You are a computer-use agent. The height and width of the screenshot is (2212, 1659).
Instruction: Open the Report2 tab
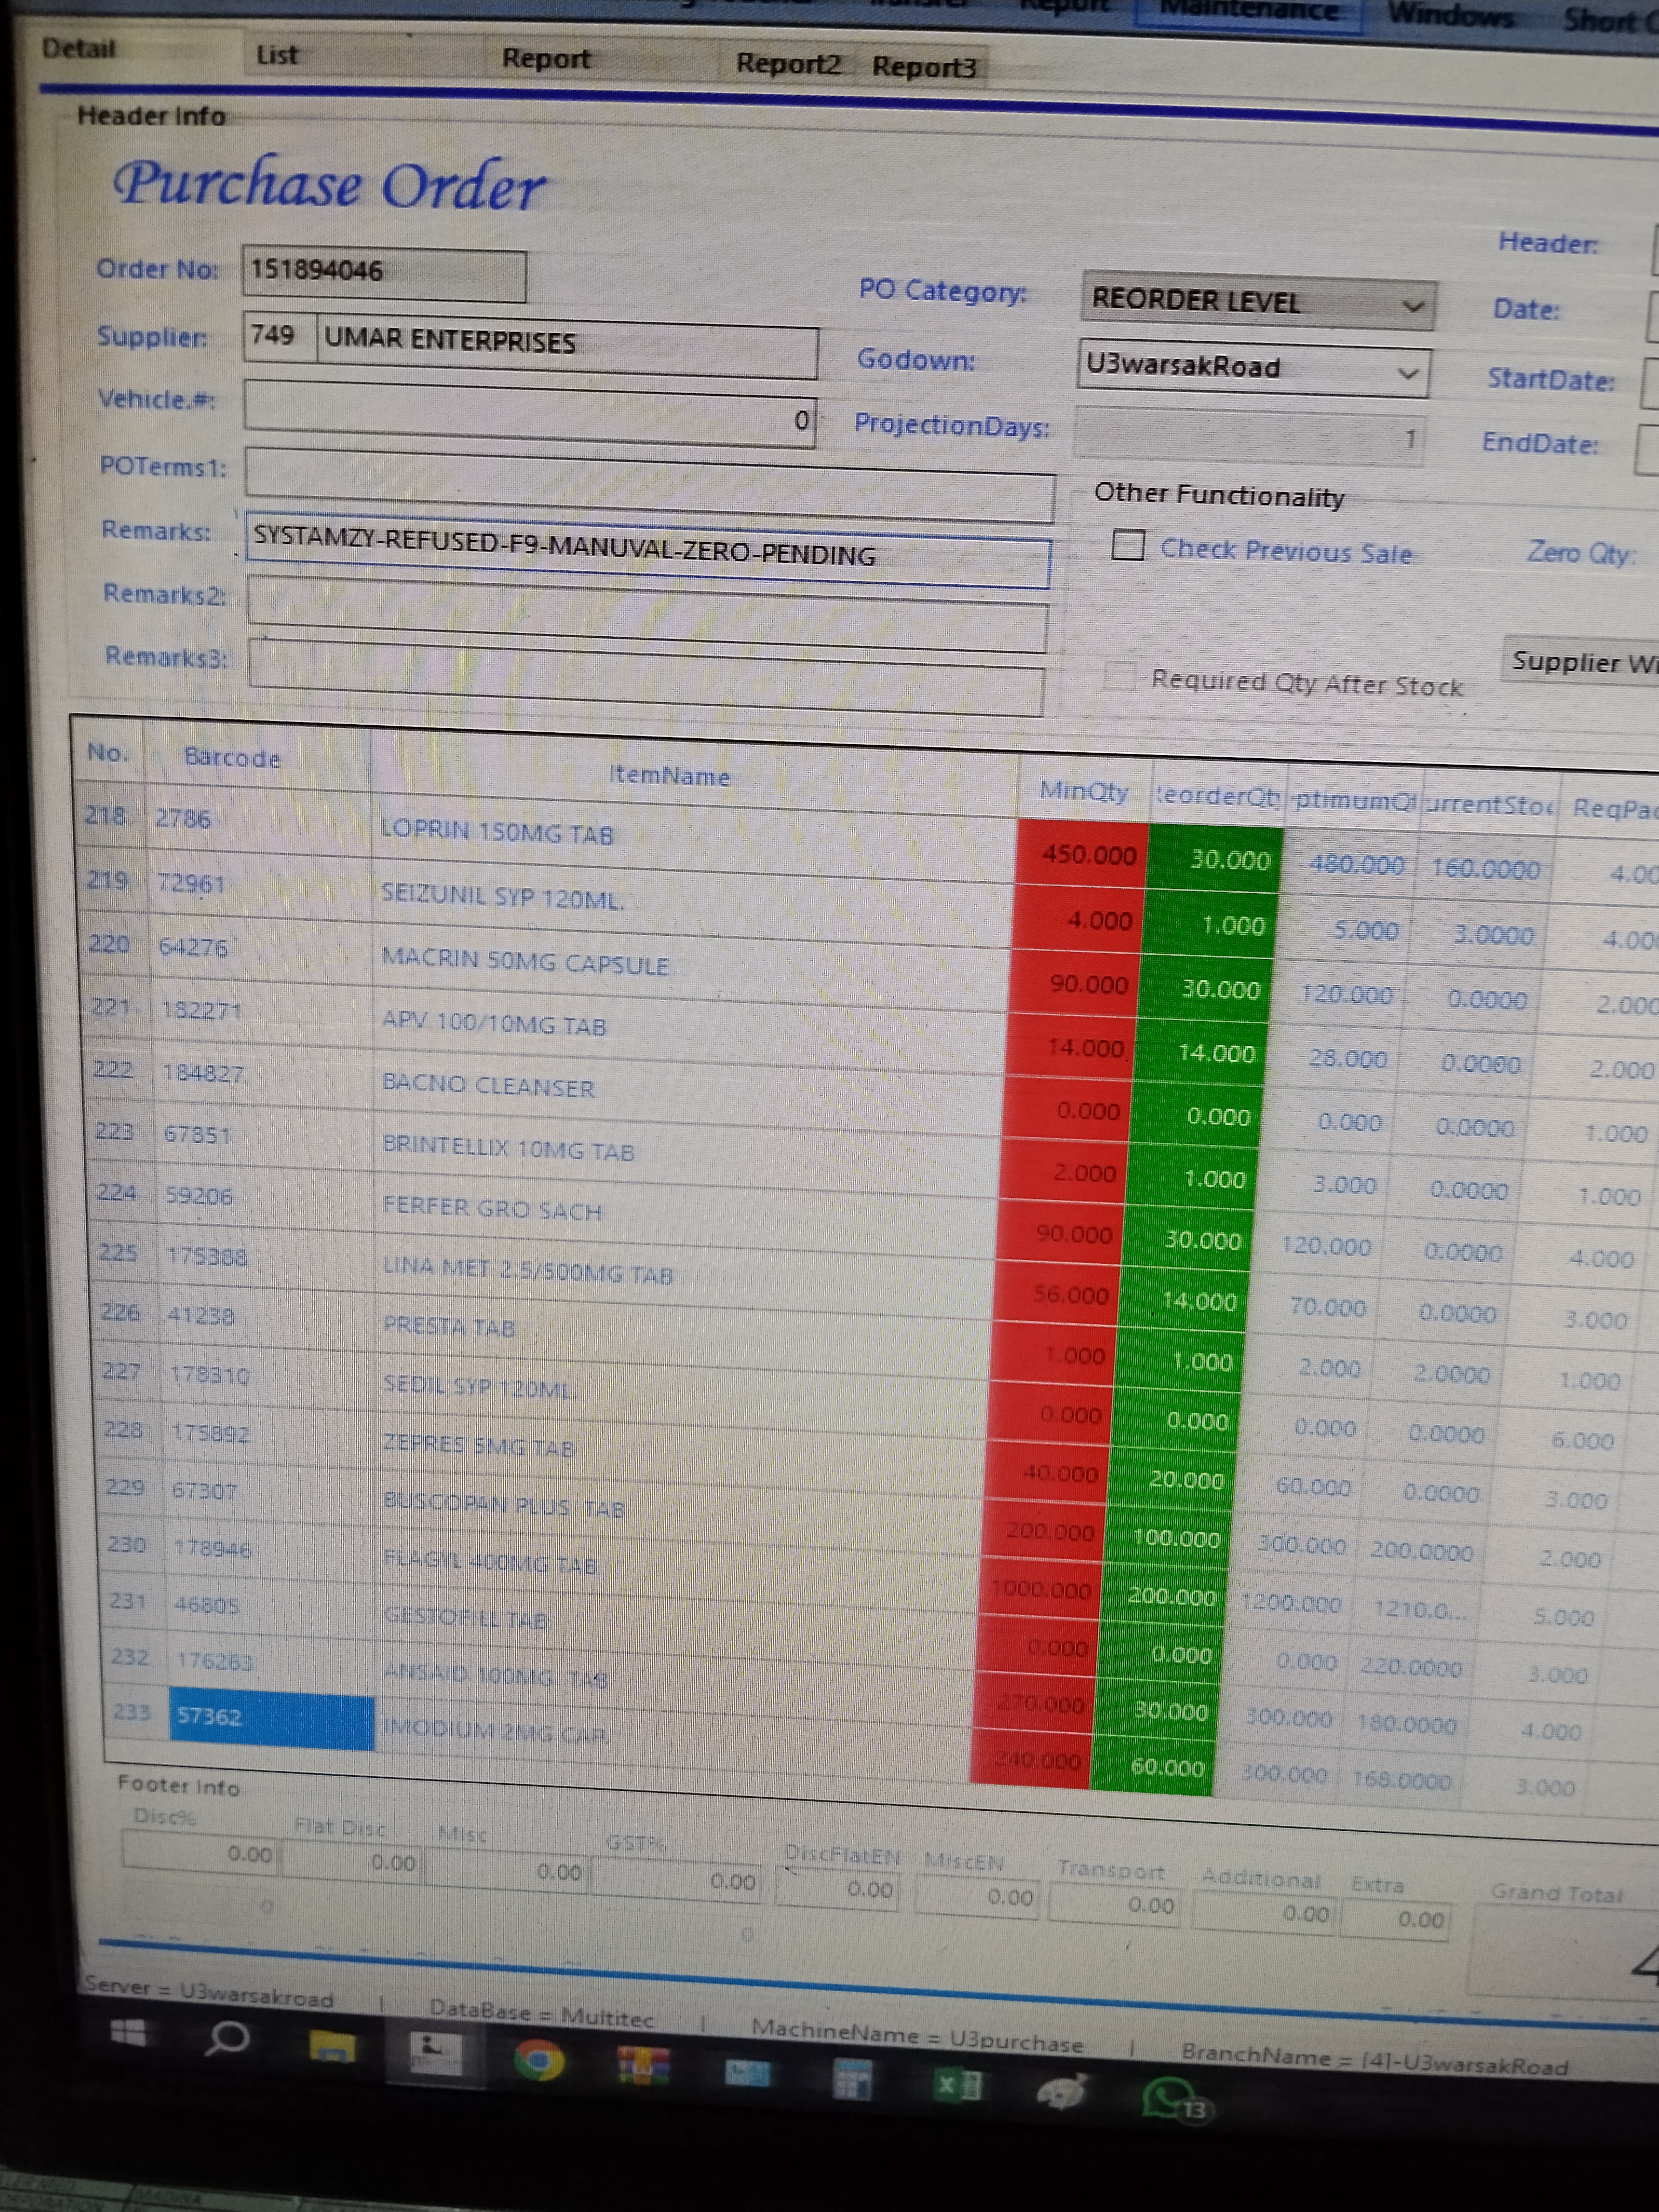(x=788, y=64)
